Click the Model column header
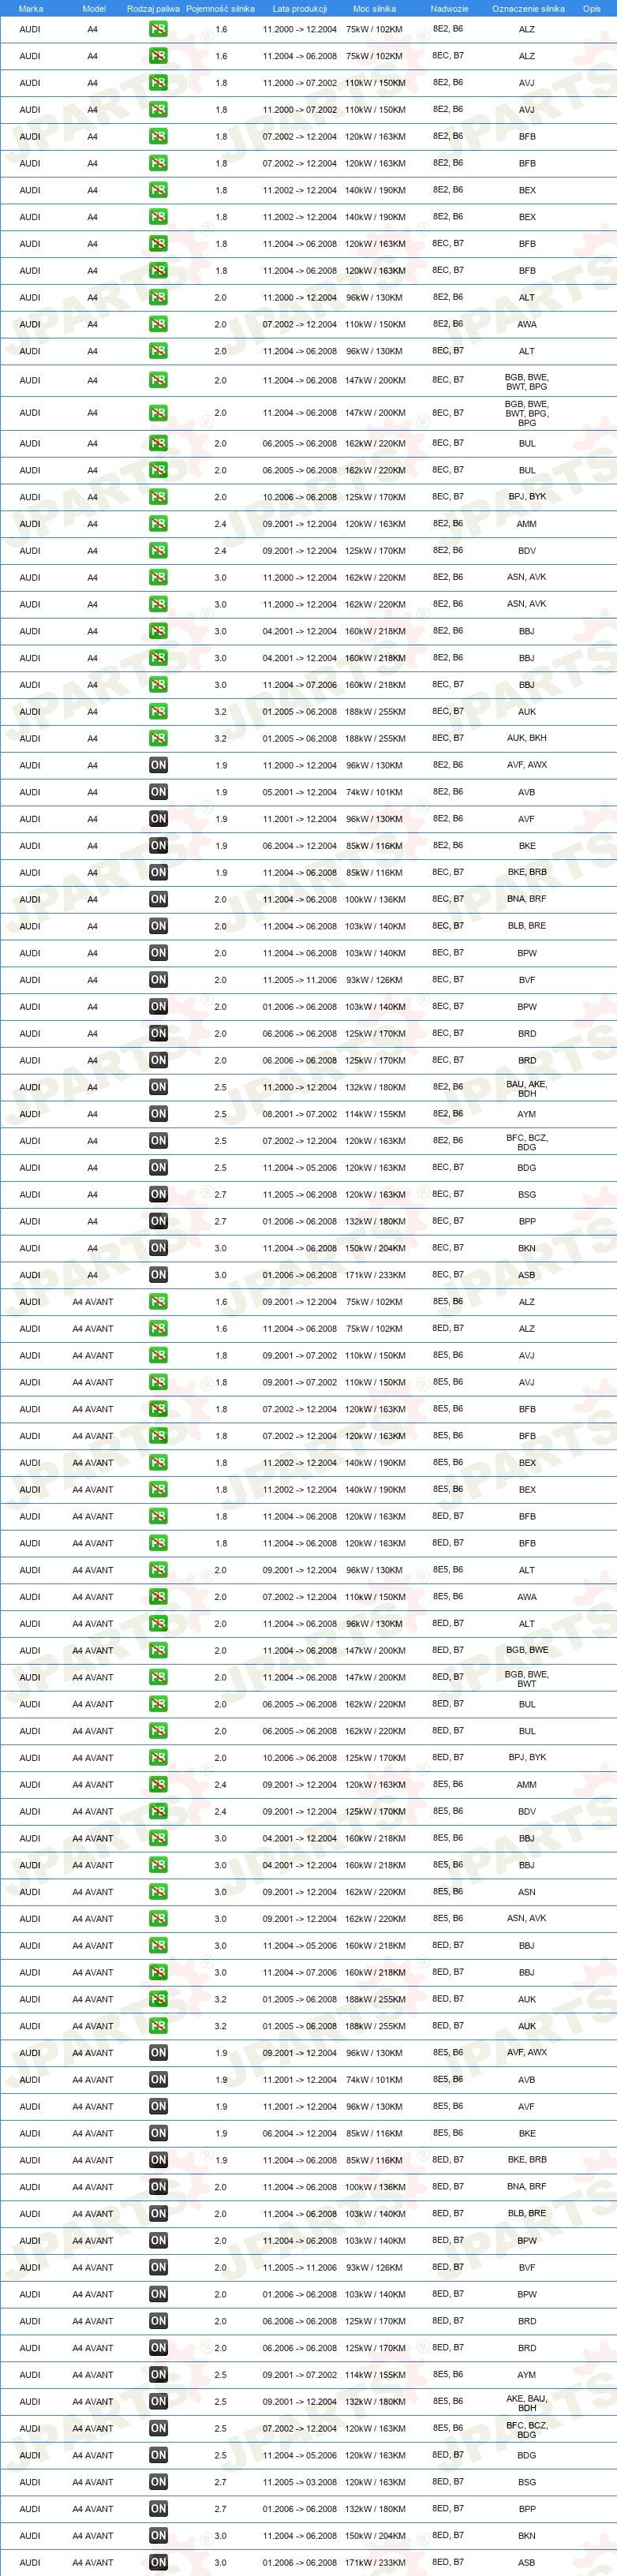Viewport: 617px width, 2576px height. point(94,8)
